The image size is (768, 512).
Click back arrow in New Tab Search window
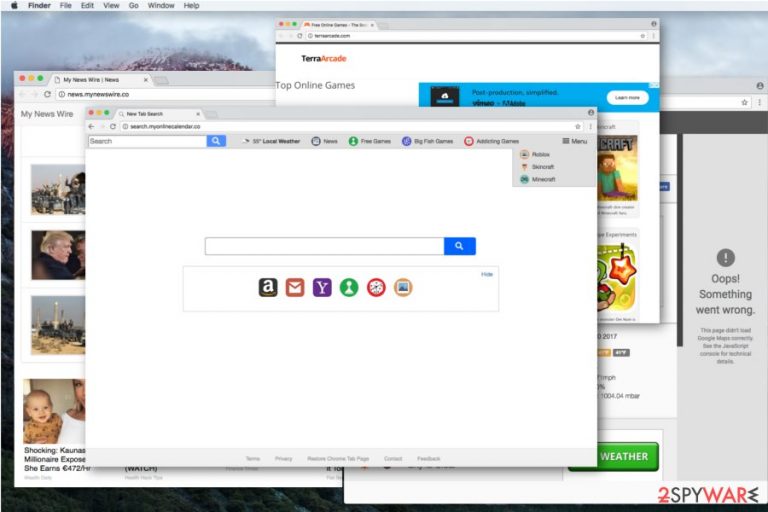point(92,126)
